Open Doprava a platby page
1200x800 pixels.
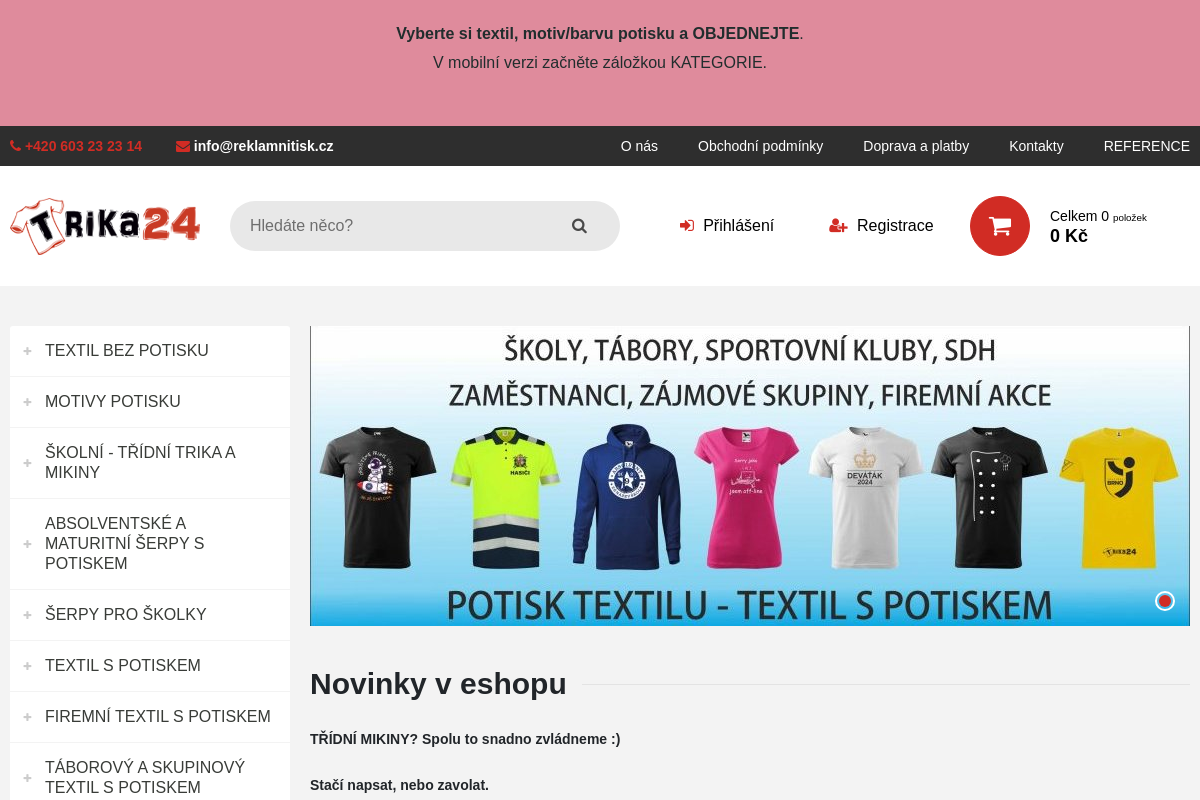point(916,146)
